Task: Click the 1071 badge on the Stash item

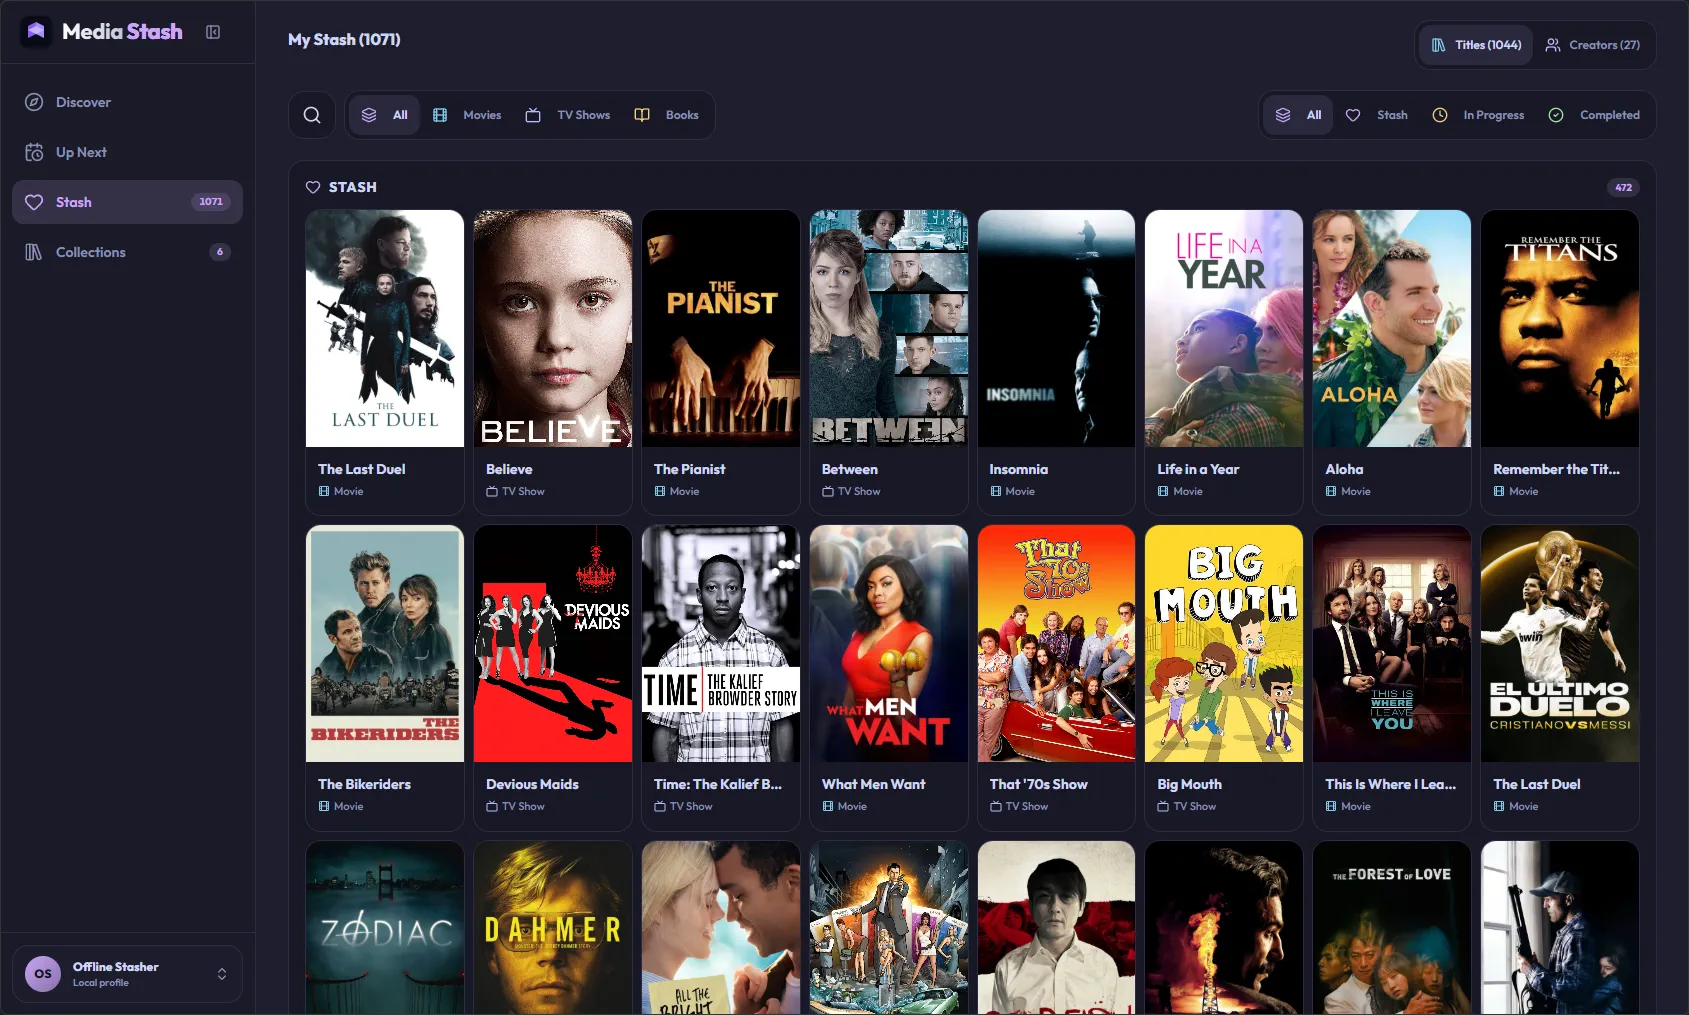Action: 211,202
